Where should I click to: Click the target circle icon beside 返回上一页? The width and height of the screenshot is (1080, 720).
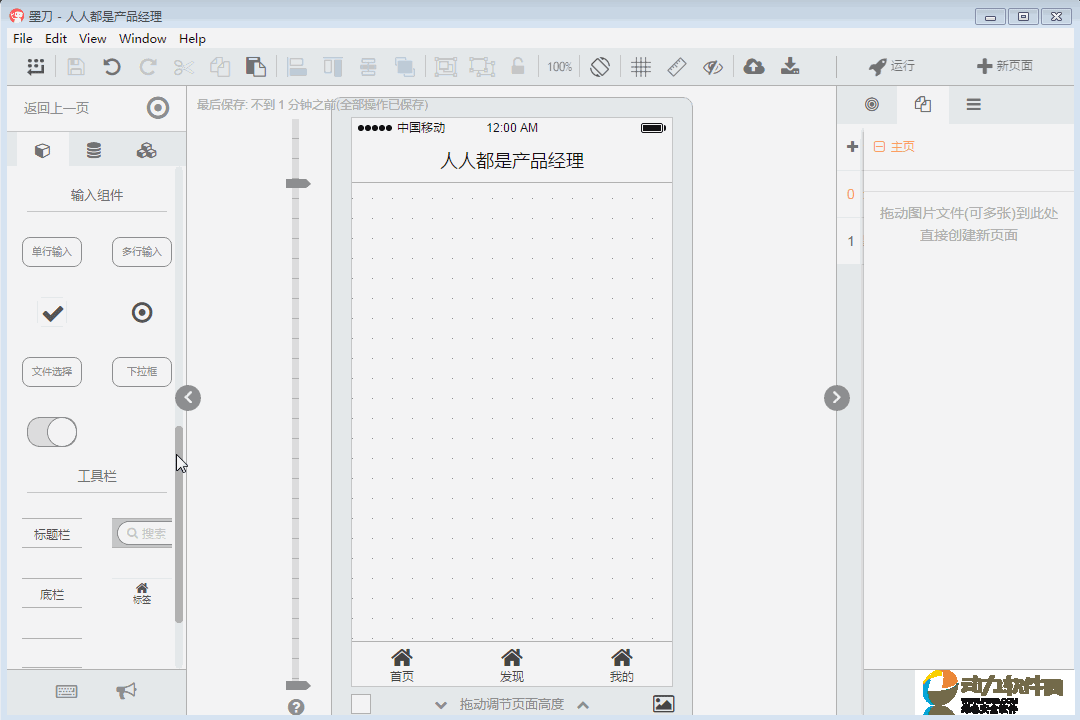[158, 108]
